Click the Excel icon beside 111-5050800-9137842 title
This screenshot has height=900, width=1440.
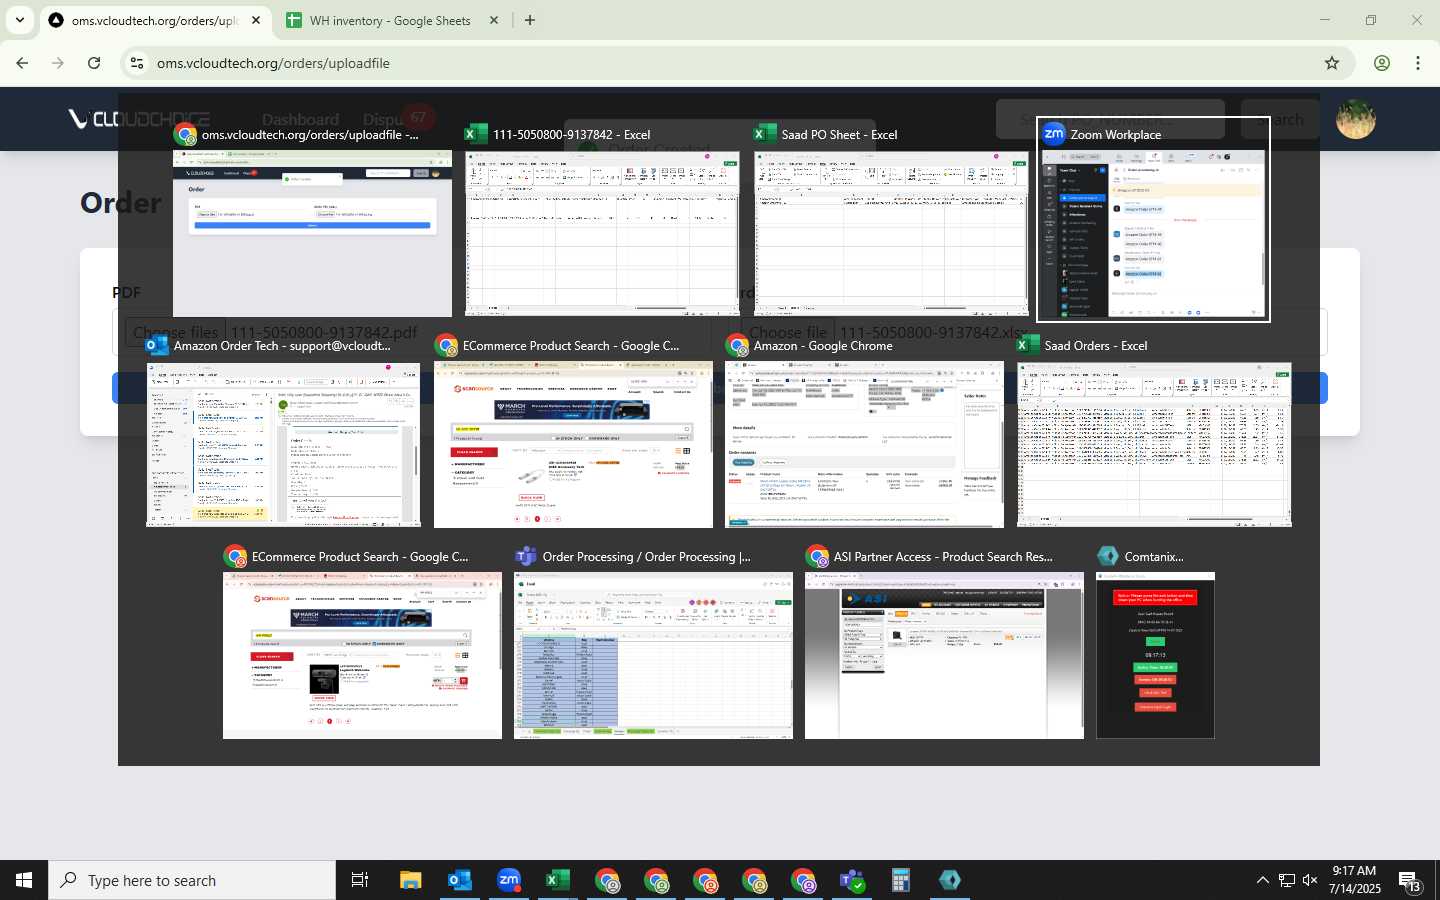476,134
